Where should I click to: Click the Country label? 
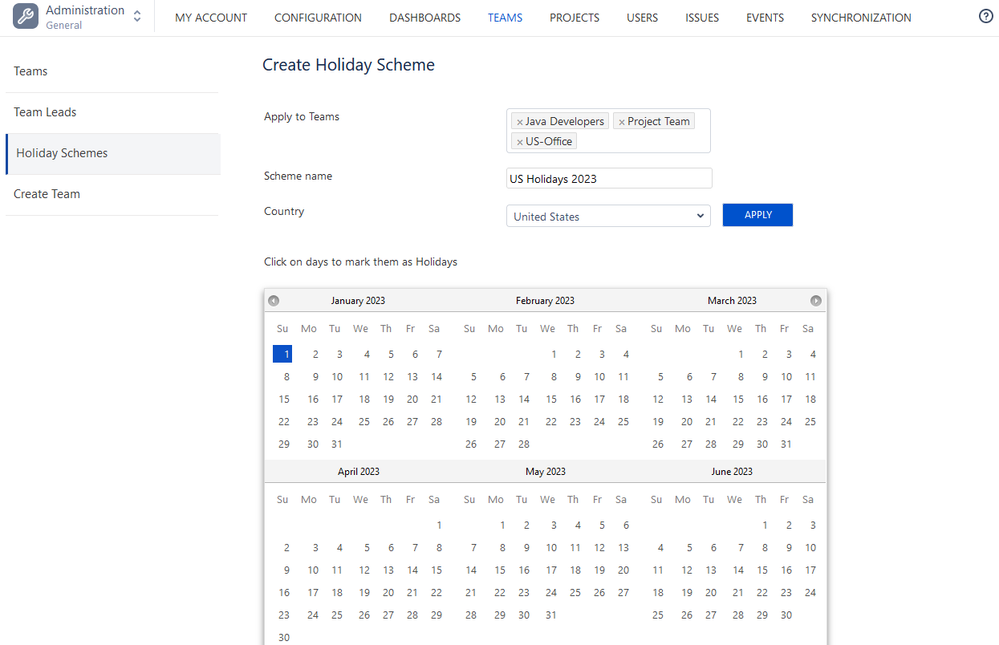[284, 211]
